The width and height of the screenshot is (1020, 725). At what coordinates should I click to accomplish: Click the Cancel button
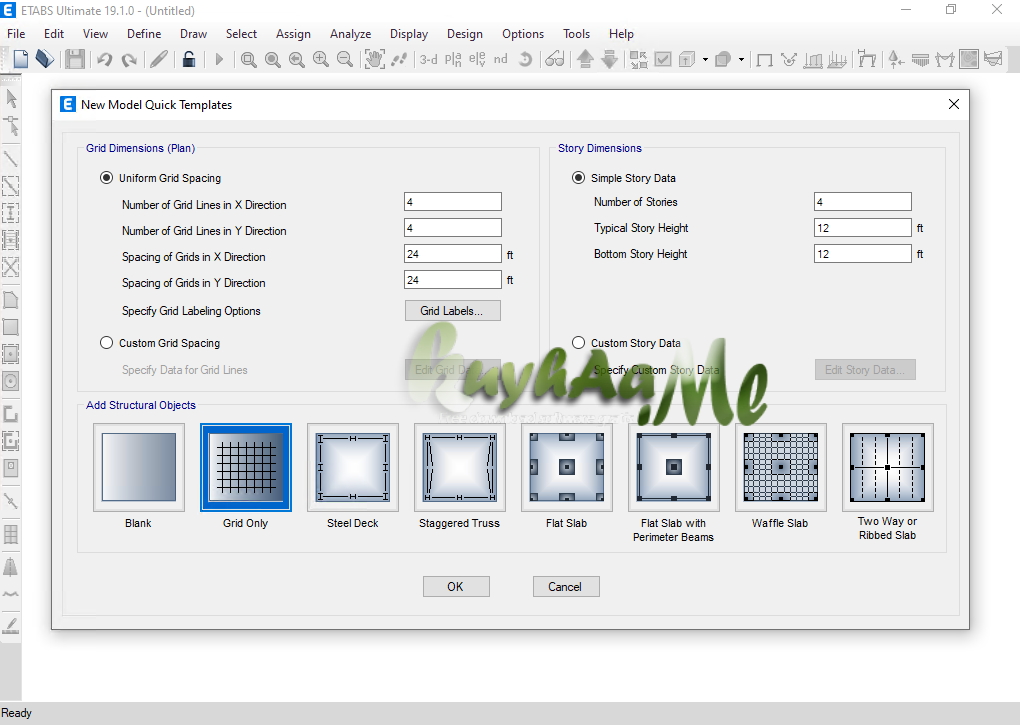pos(565,587)
